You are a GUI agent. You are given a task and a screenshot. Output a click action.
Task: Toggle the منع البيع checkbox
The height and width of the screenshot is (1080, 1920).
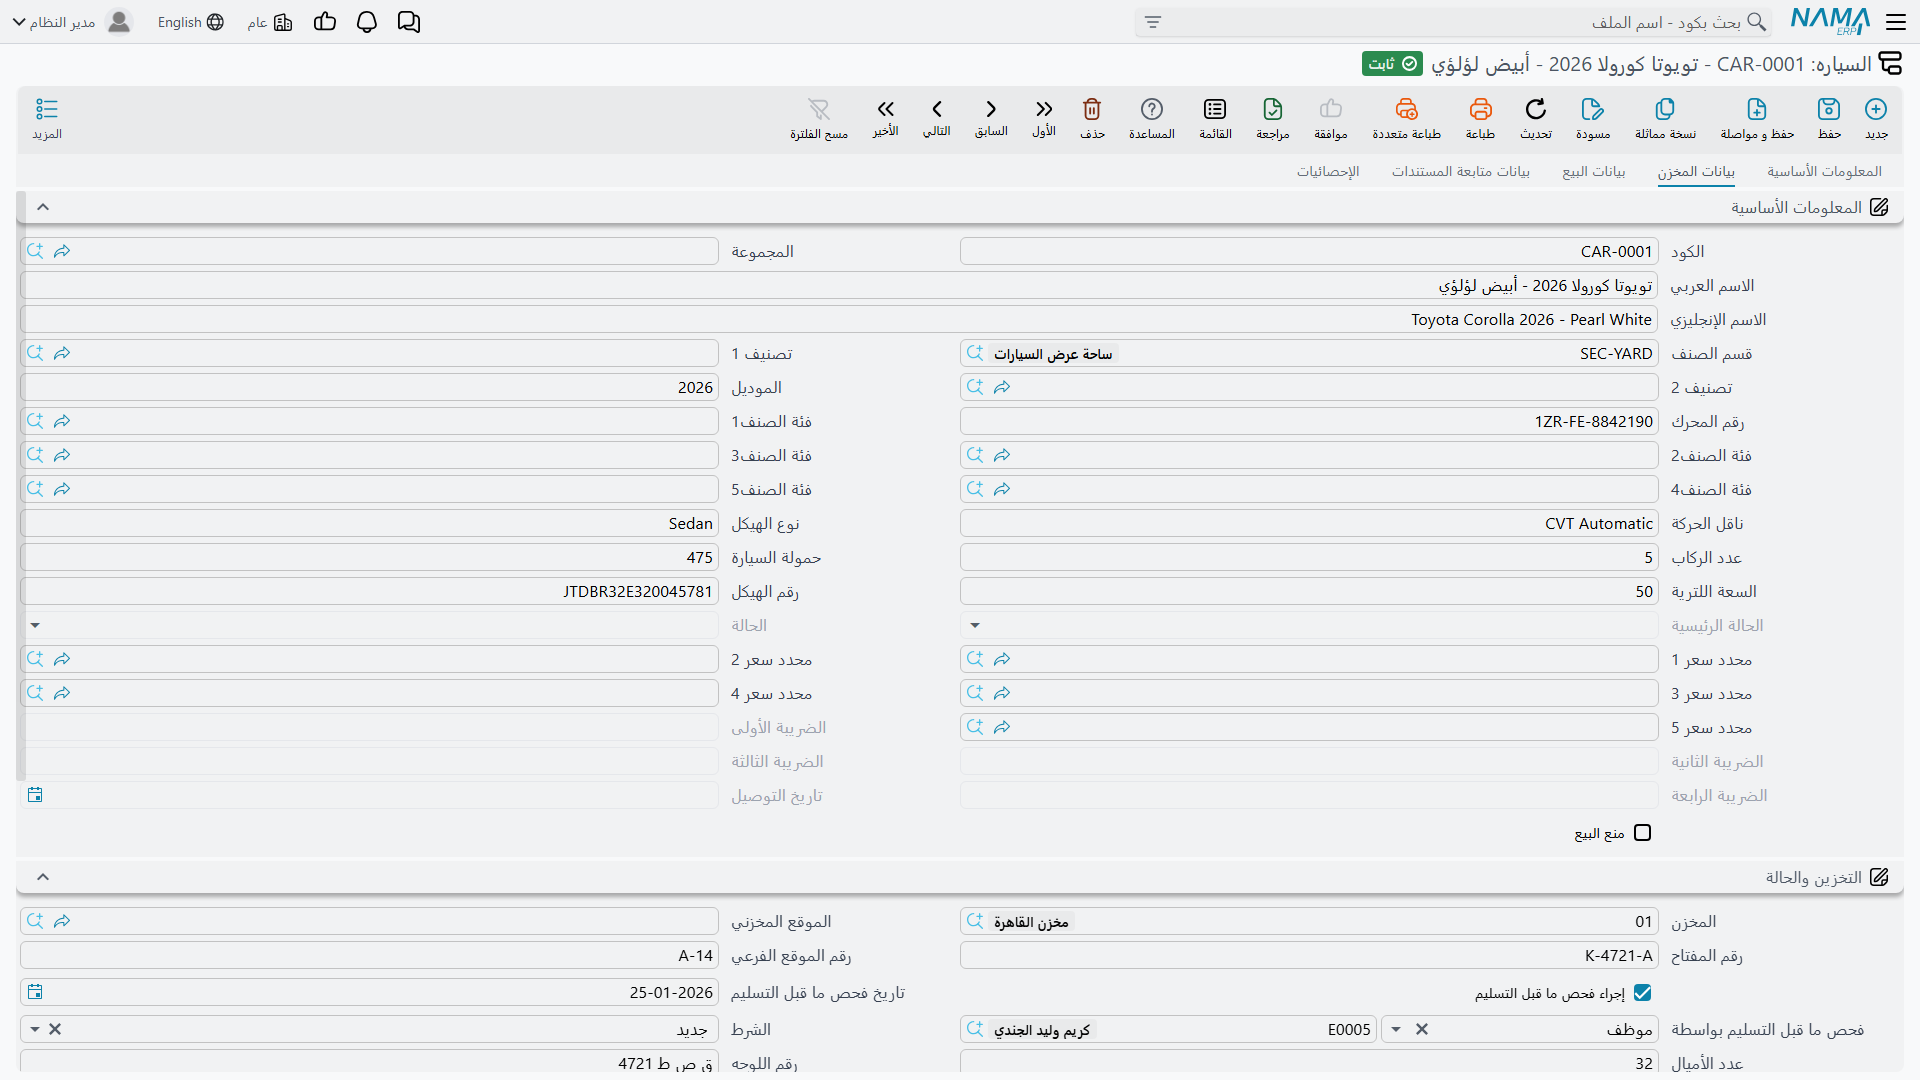pyautogui.click(x=1642, y=833)
